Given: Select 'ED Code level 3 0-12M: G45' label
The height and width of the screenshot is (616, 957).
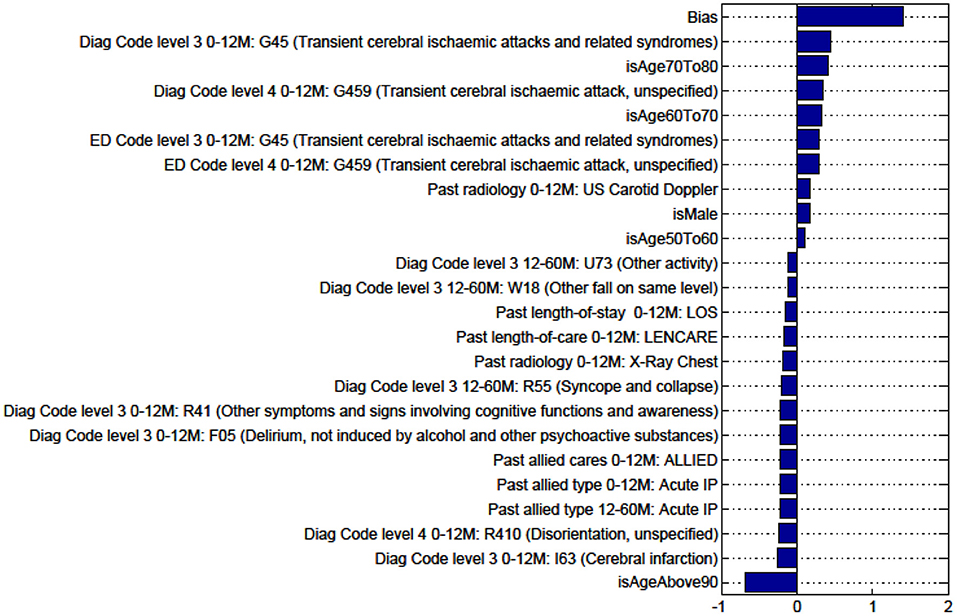Looking at the screenshot, I should [403, 140].
